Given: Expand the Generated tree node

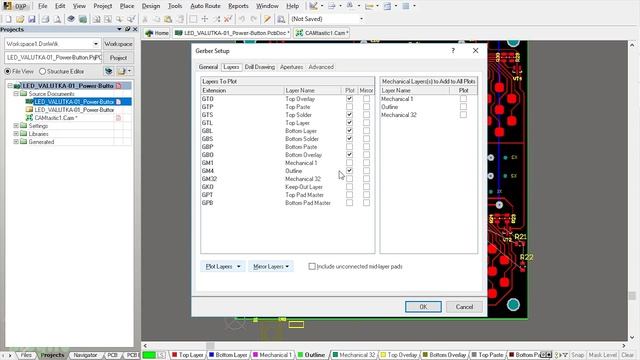Looking at the screenshot, I should pyautogui.click(x=16, y=142).
